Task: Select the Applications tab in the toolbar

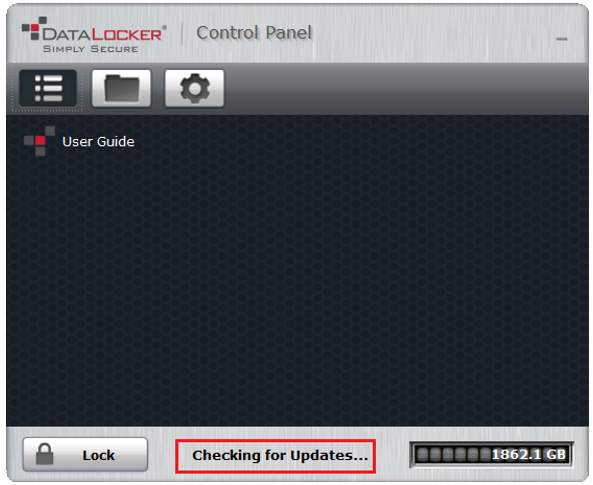Action: pyautogui.click(x=48, y=89)
